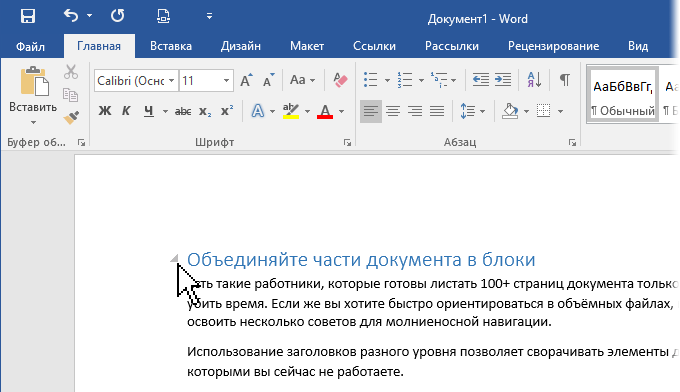The width and height of the screenshot is (680, 392).
Task: Collapse the heading using the triangle marker
Action: 174,258
